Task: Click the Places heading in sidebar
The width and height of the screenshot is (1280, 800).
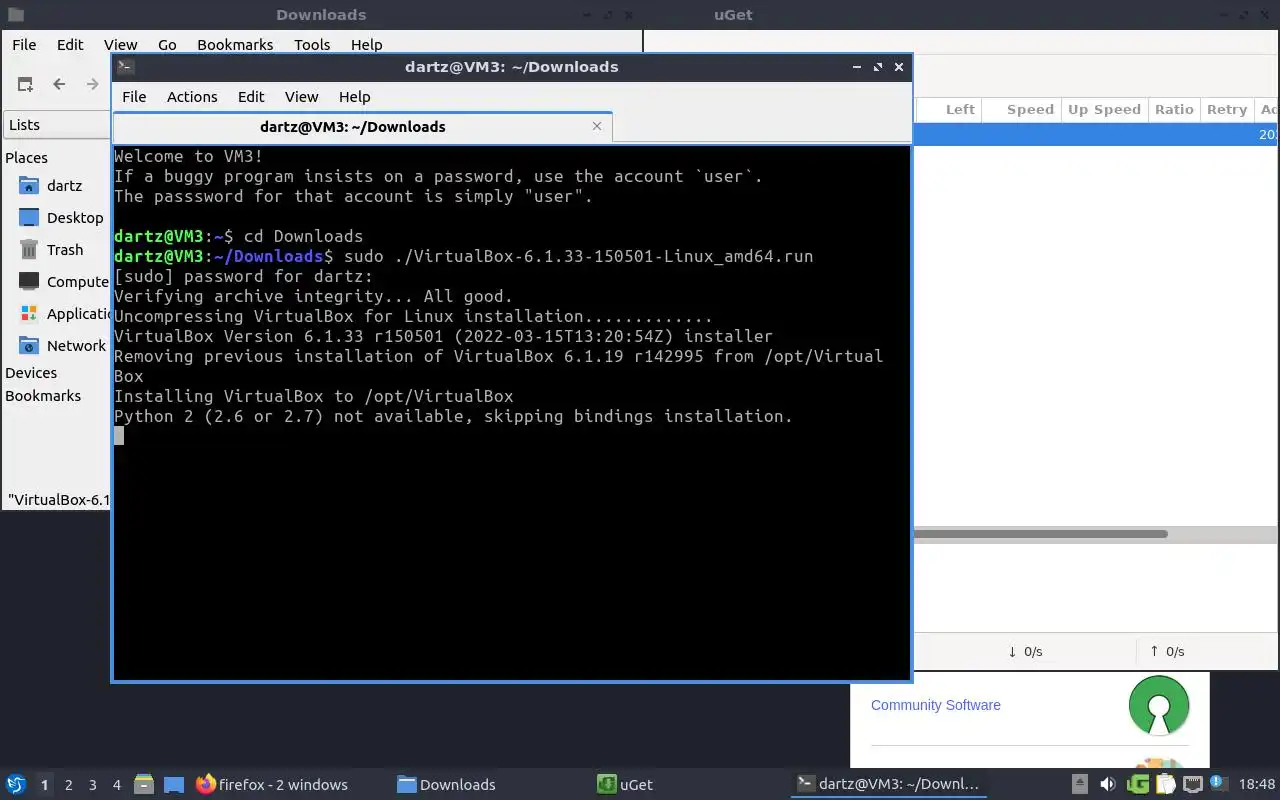Action: 26,158
